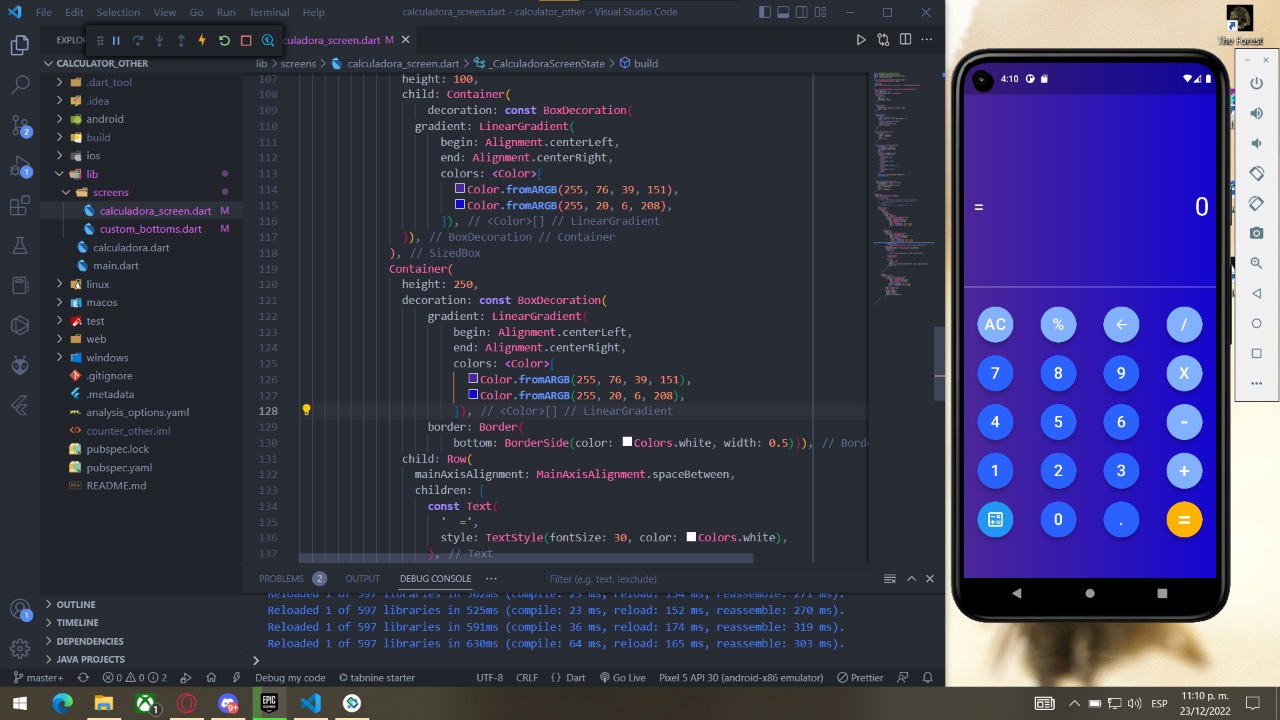Image resolution: width=1280 pixels, height=720 pixels.
Task: Stop debugging using the red square icon
Action: (x=245, y=40)
